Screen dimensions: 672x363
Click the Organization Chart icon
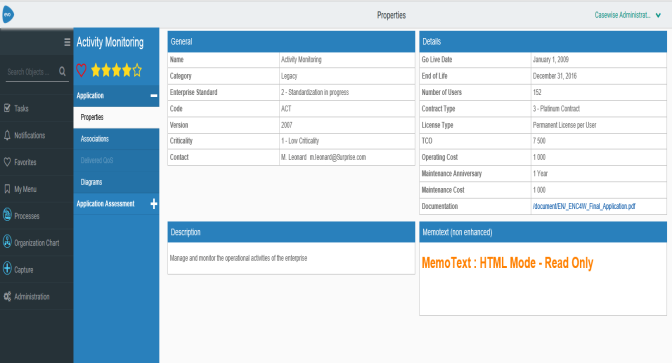[x=7, y=241]
